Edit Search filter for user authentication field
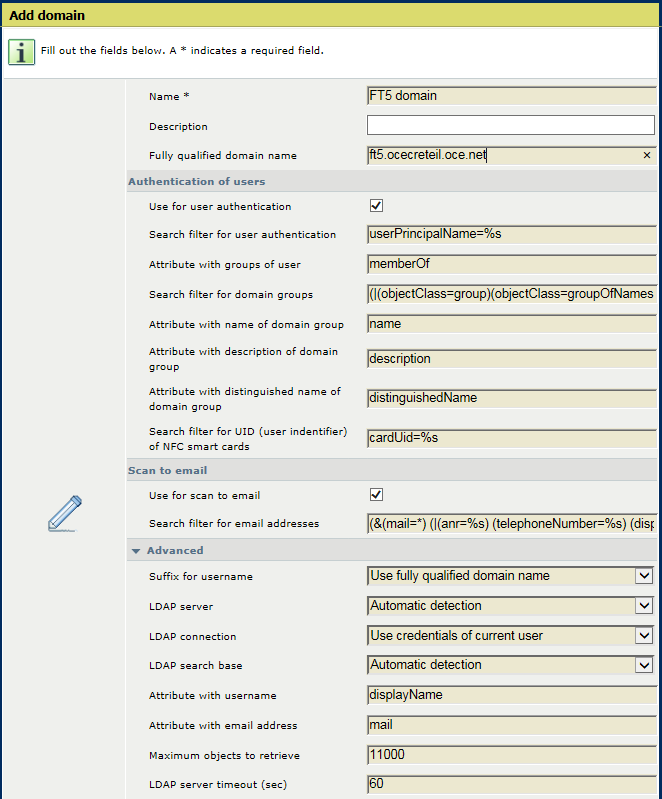The height and width of the screenshot is (799, 662). point(512,234)
